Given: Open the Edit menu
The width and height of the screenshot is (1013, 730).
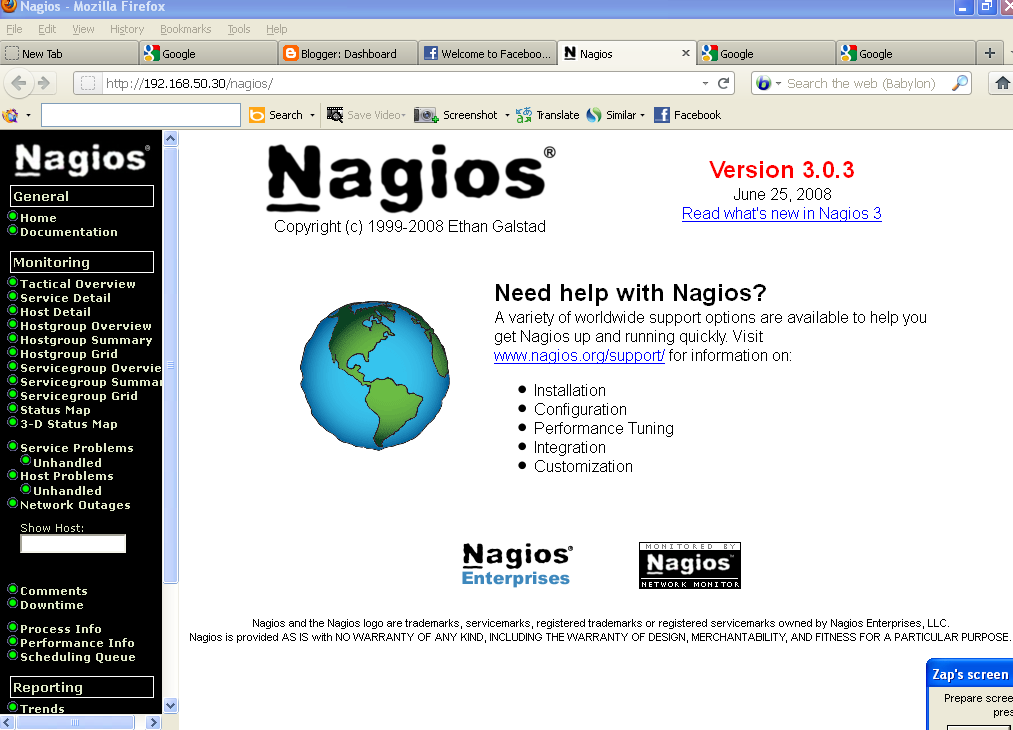Looking at the screenshot, I should [47, 29].
